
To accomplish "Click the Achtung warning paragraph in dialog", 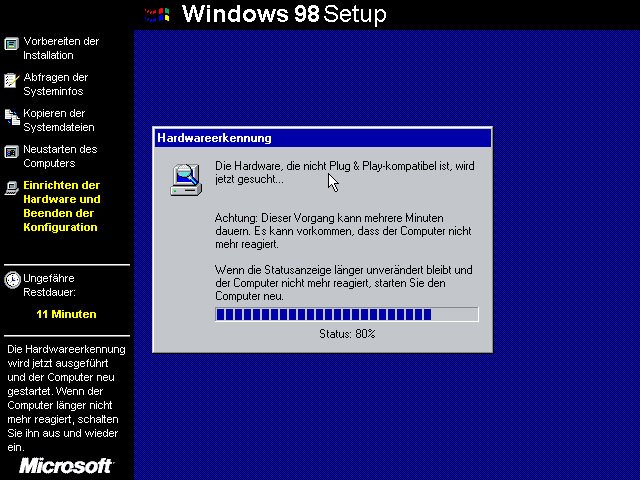I will (329, 231).
